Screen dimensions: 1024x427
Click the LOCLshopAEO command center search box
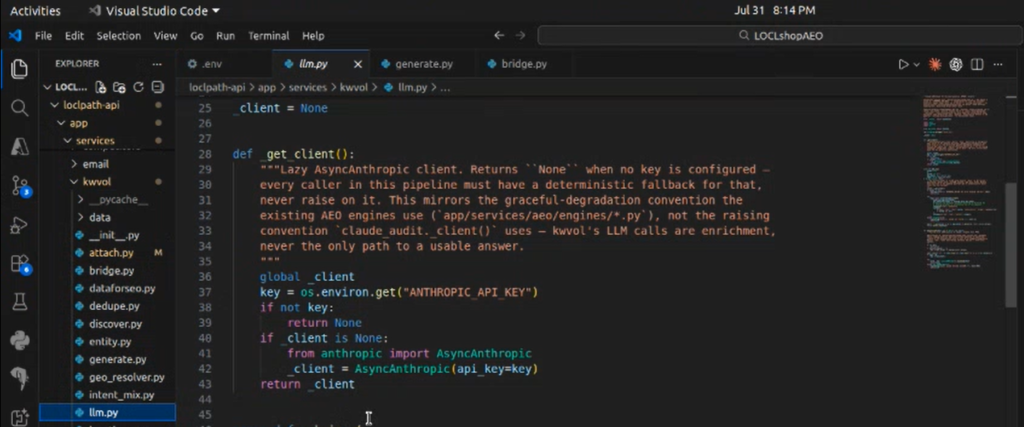click(x=780, y=36)
